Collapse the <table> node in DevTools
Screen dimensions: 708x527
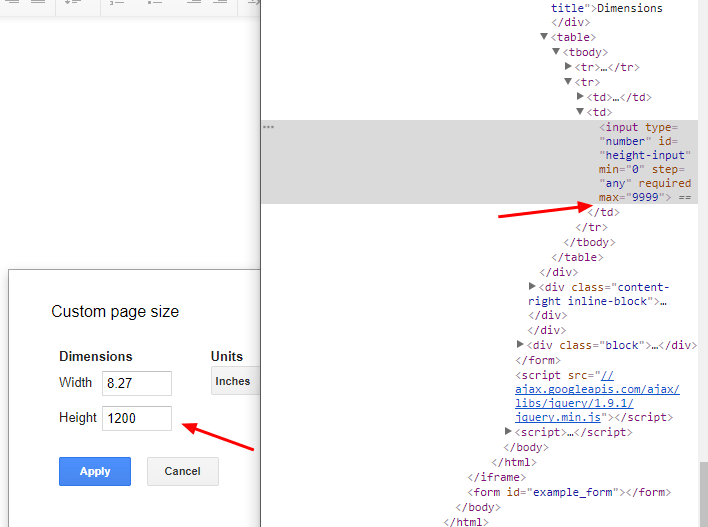544,37
